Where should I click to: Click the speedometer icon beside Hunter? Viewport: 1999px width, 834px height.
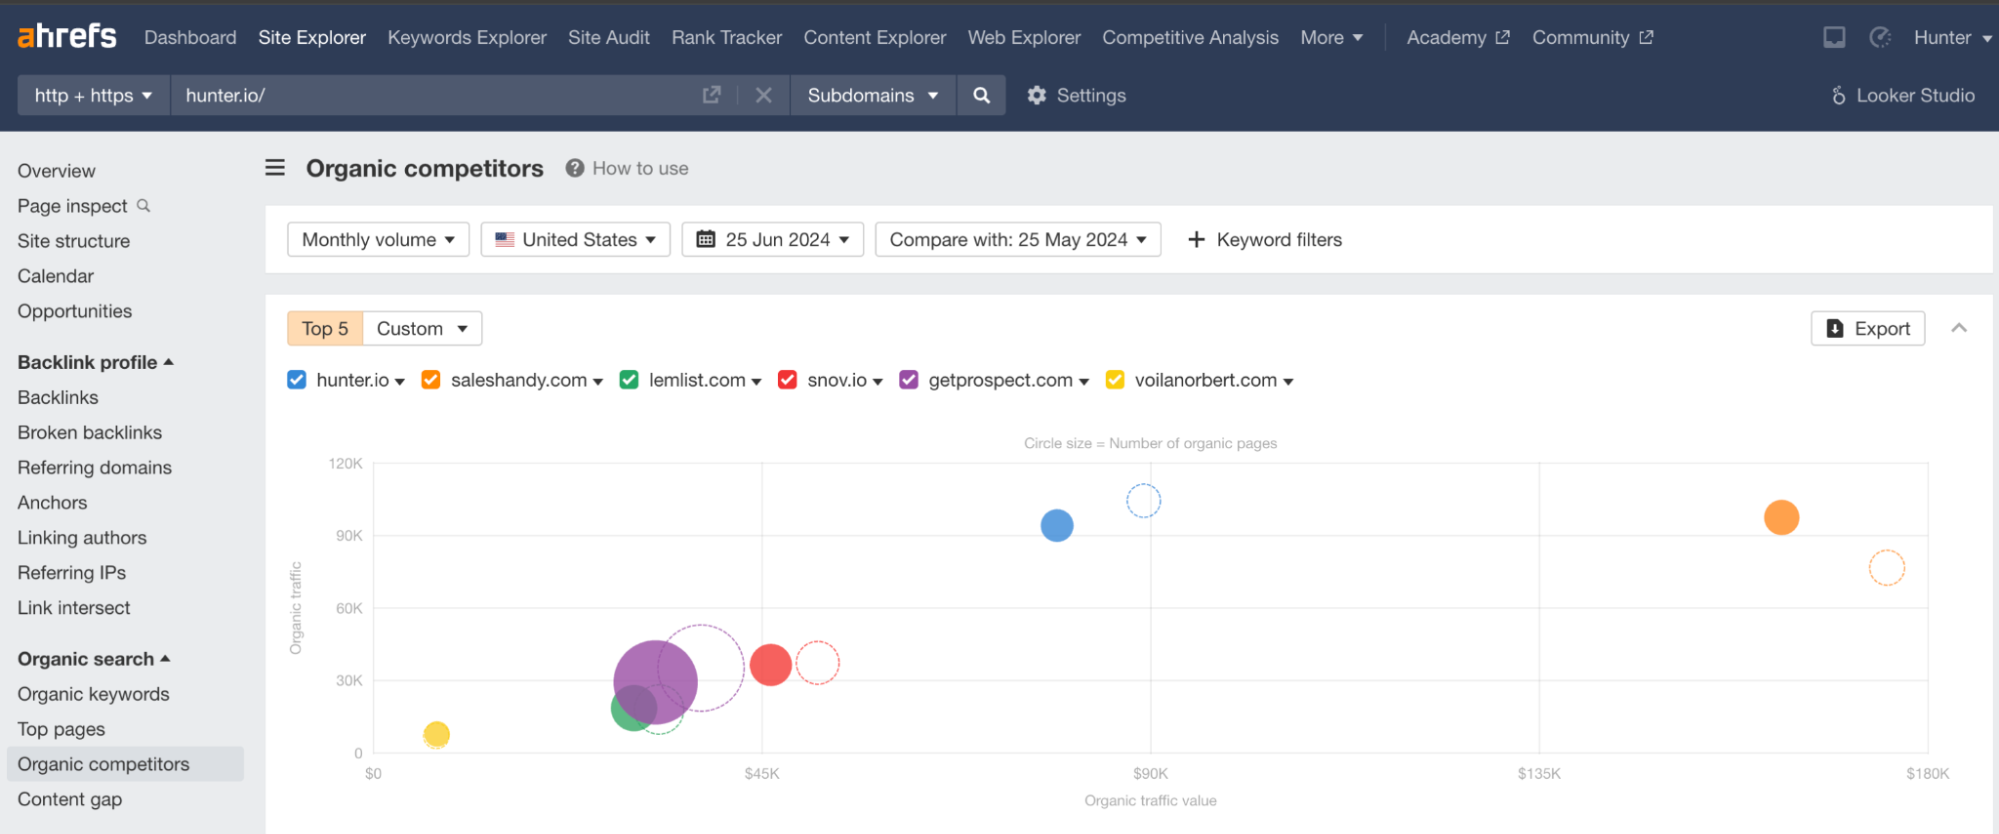(1880, 37)
